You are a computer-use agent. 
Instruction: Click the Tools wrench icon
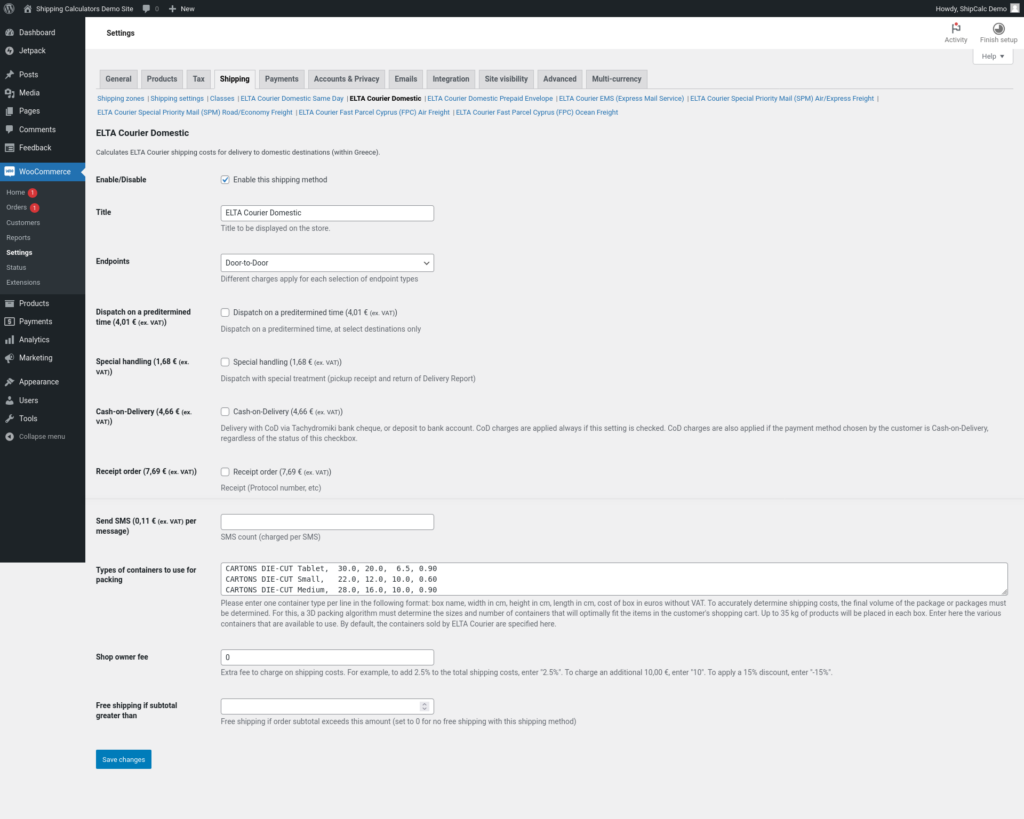[x=9, y=419]
